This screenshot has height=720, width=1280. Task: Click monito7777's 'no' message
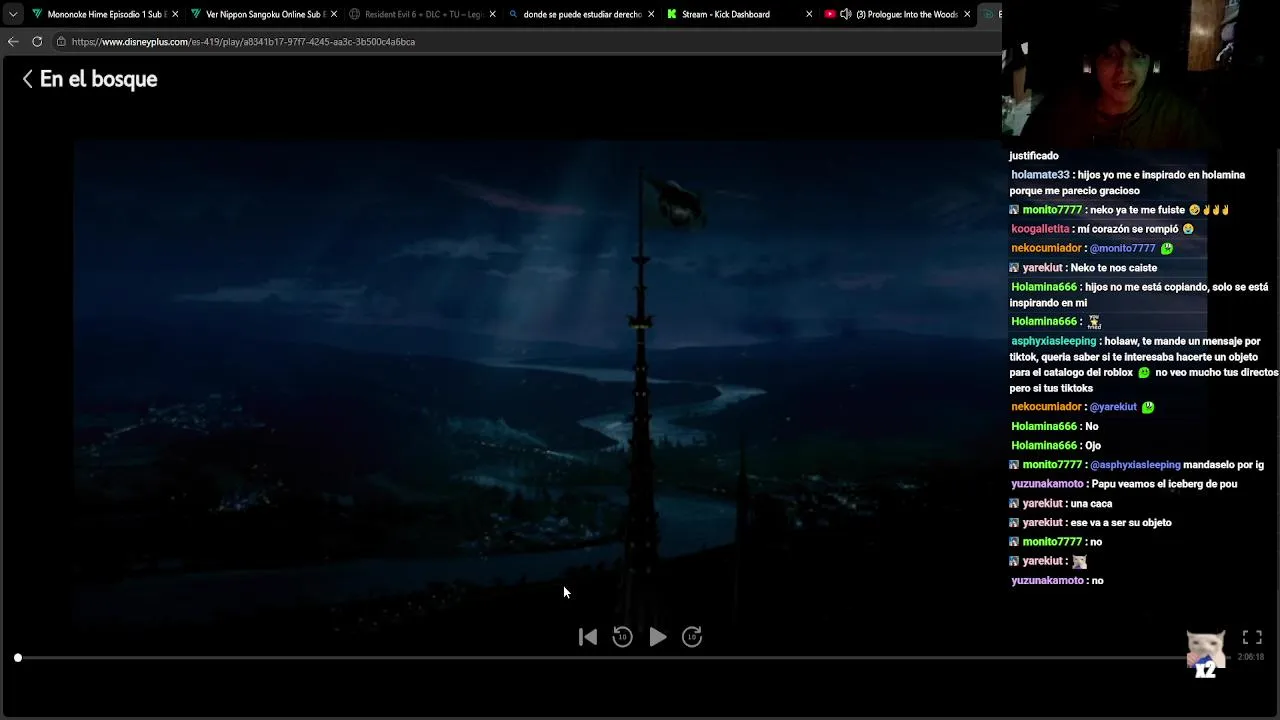(1096, 542)
